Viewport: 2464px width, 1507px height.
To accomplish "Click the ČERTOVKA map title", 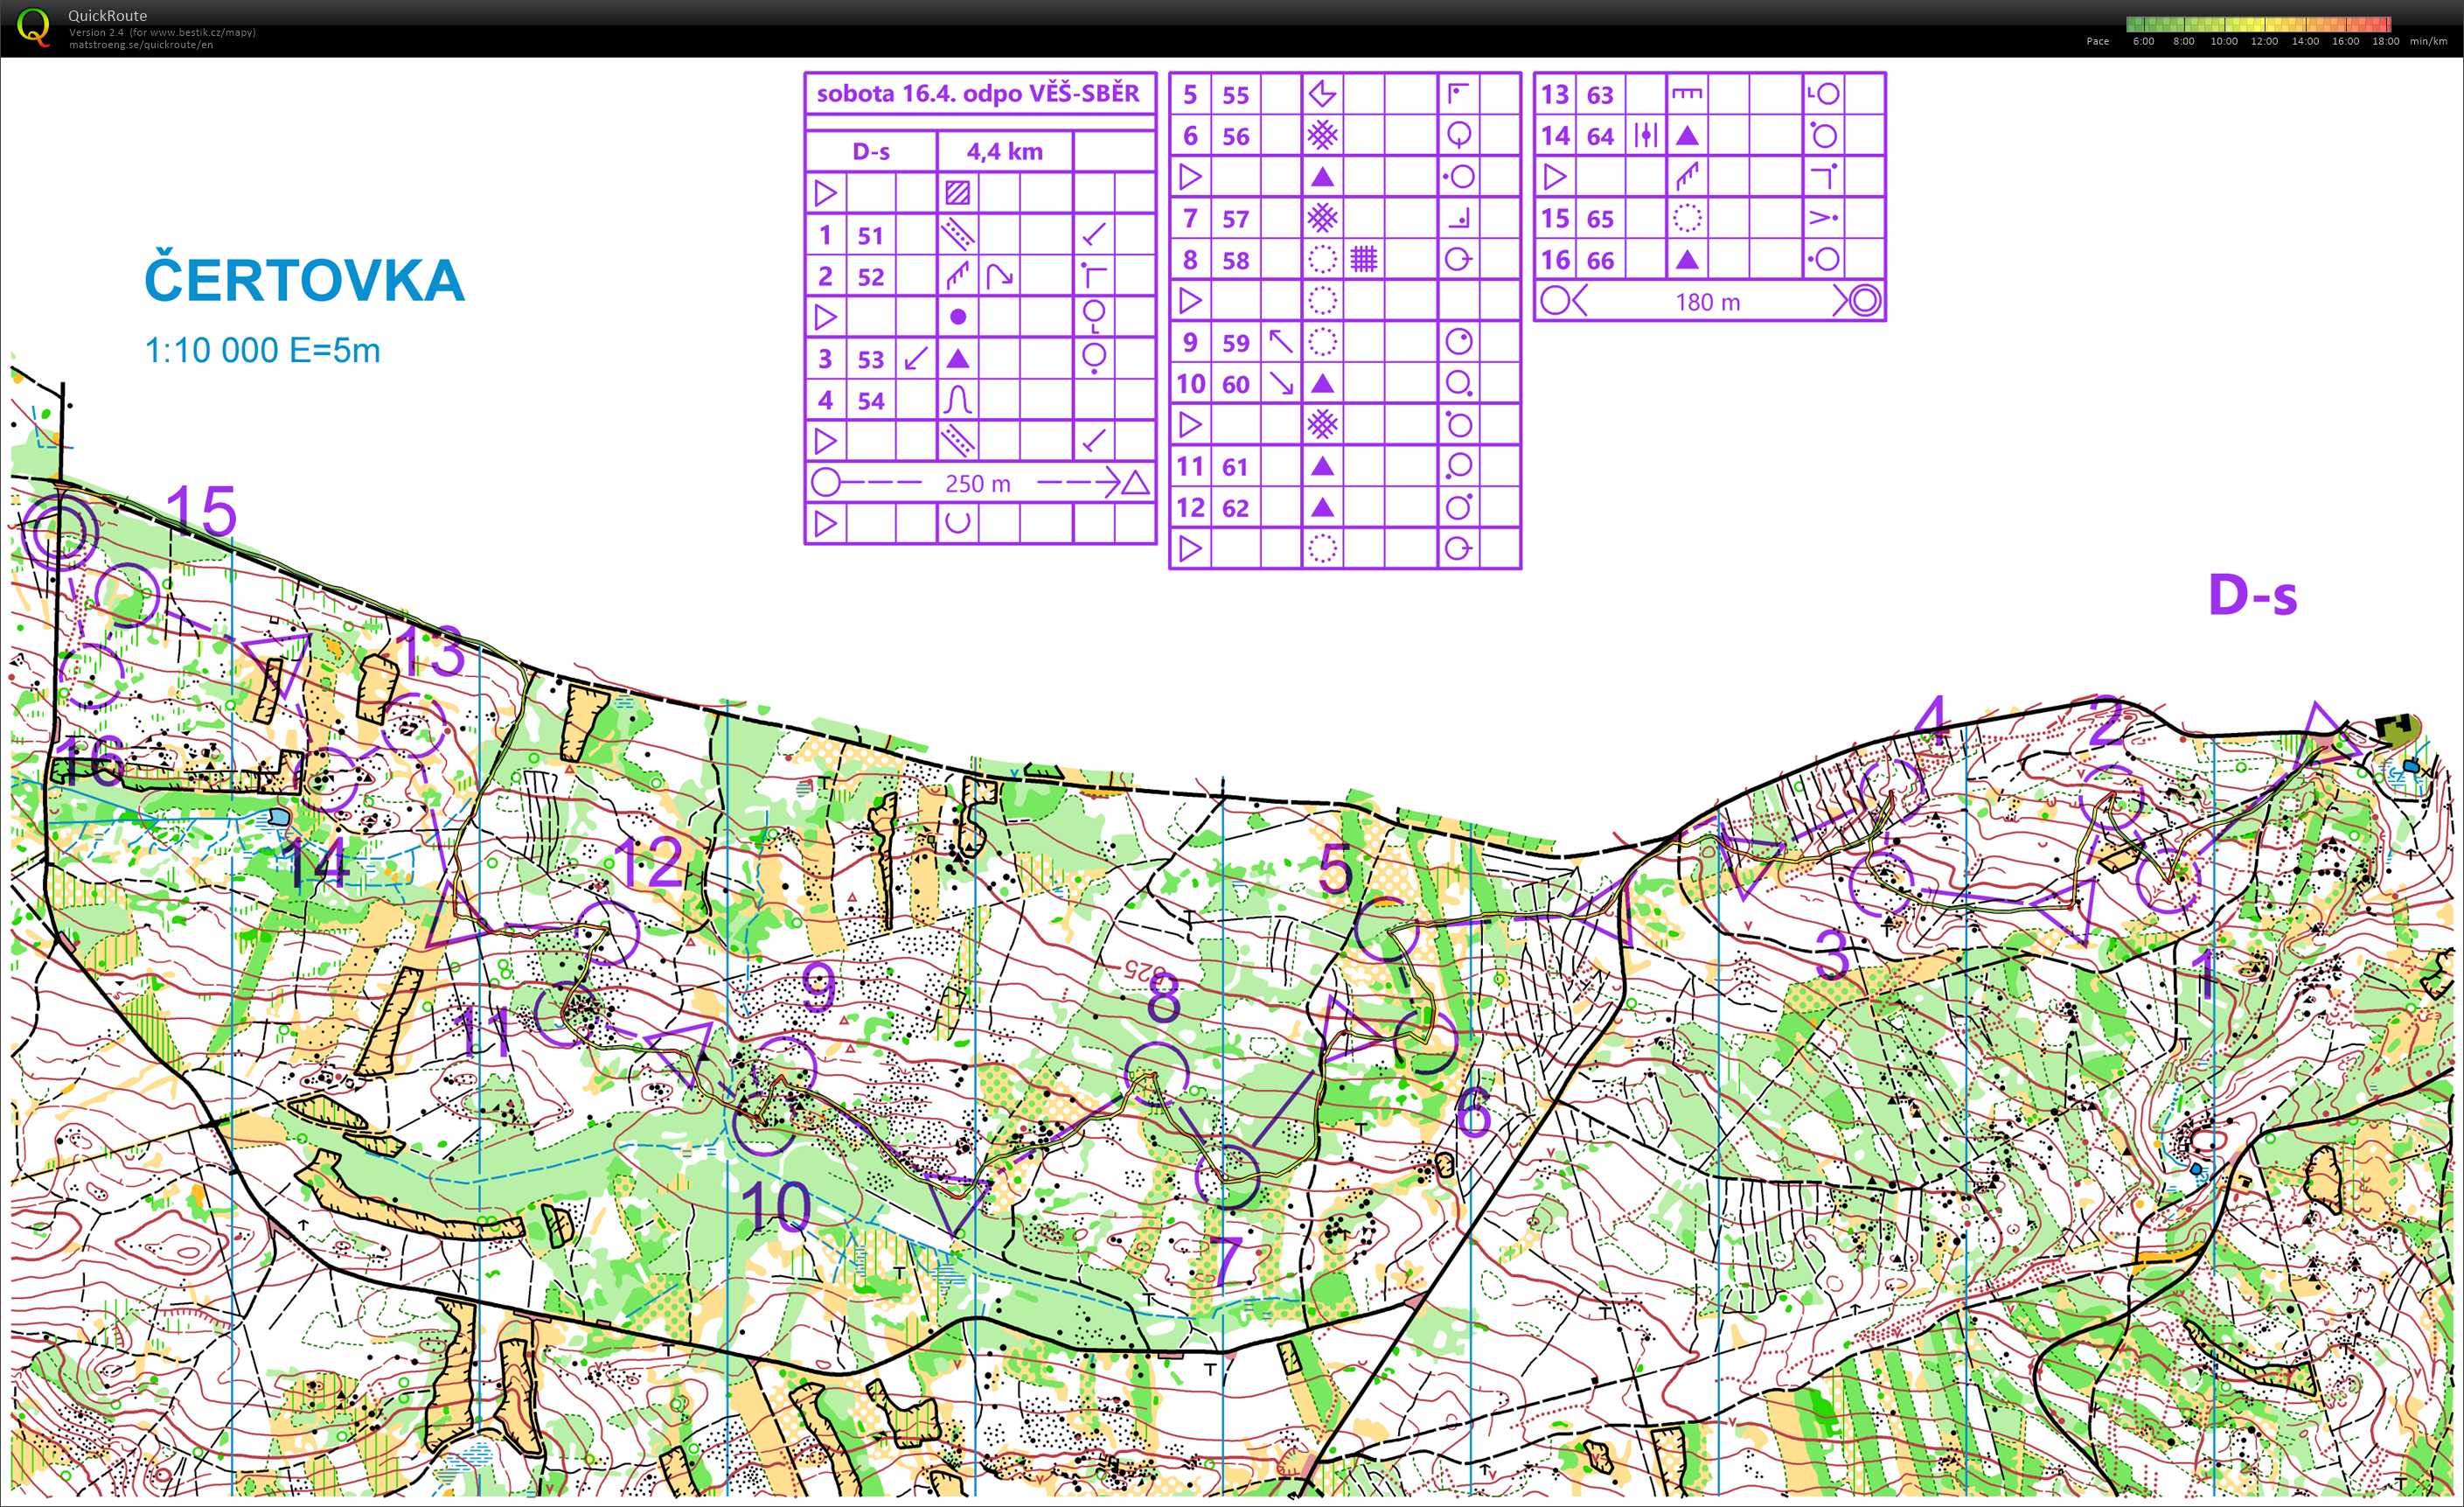I will (304, 281).
